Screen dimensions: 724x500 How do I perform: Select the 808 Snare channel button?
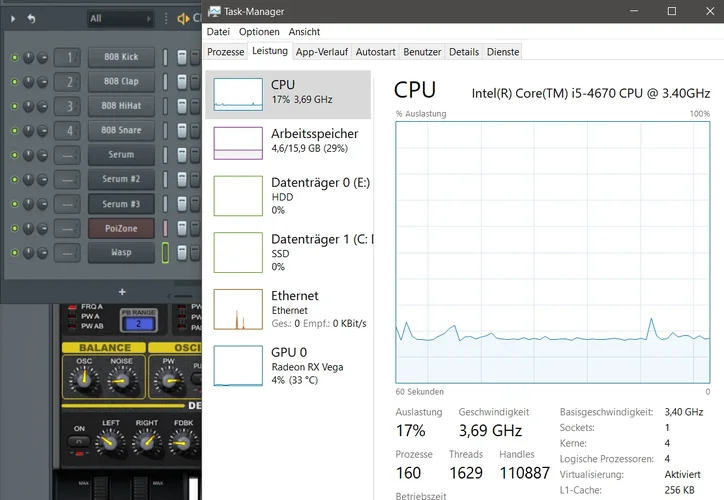121,131
